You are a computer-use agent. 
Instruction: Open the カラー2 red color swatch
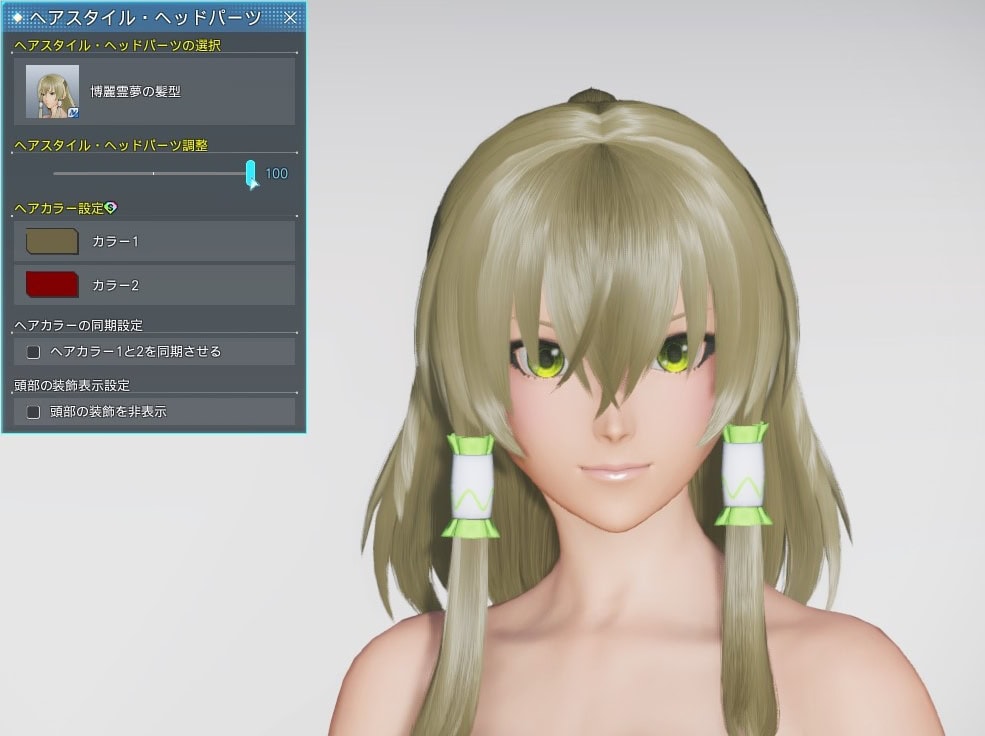52,284
